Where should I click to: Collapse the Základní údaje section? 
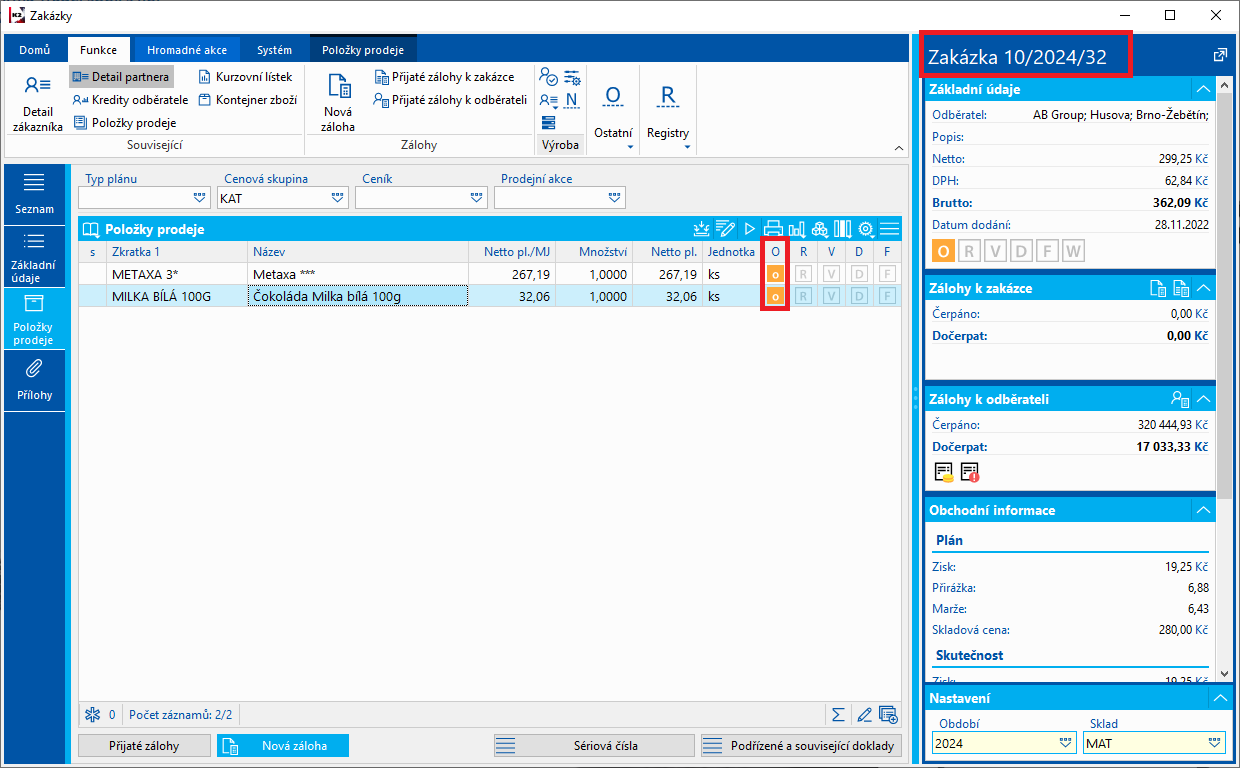tap(1204, 89)
